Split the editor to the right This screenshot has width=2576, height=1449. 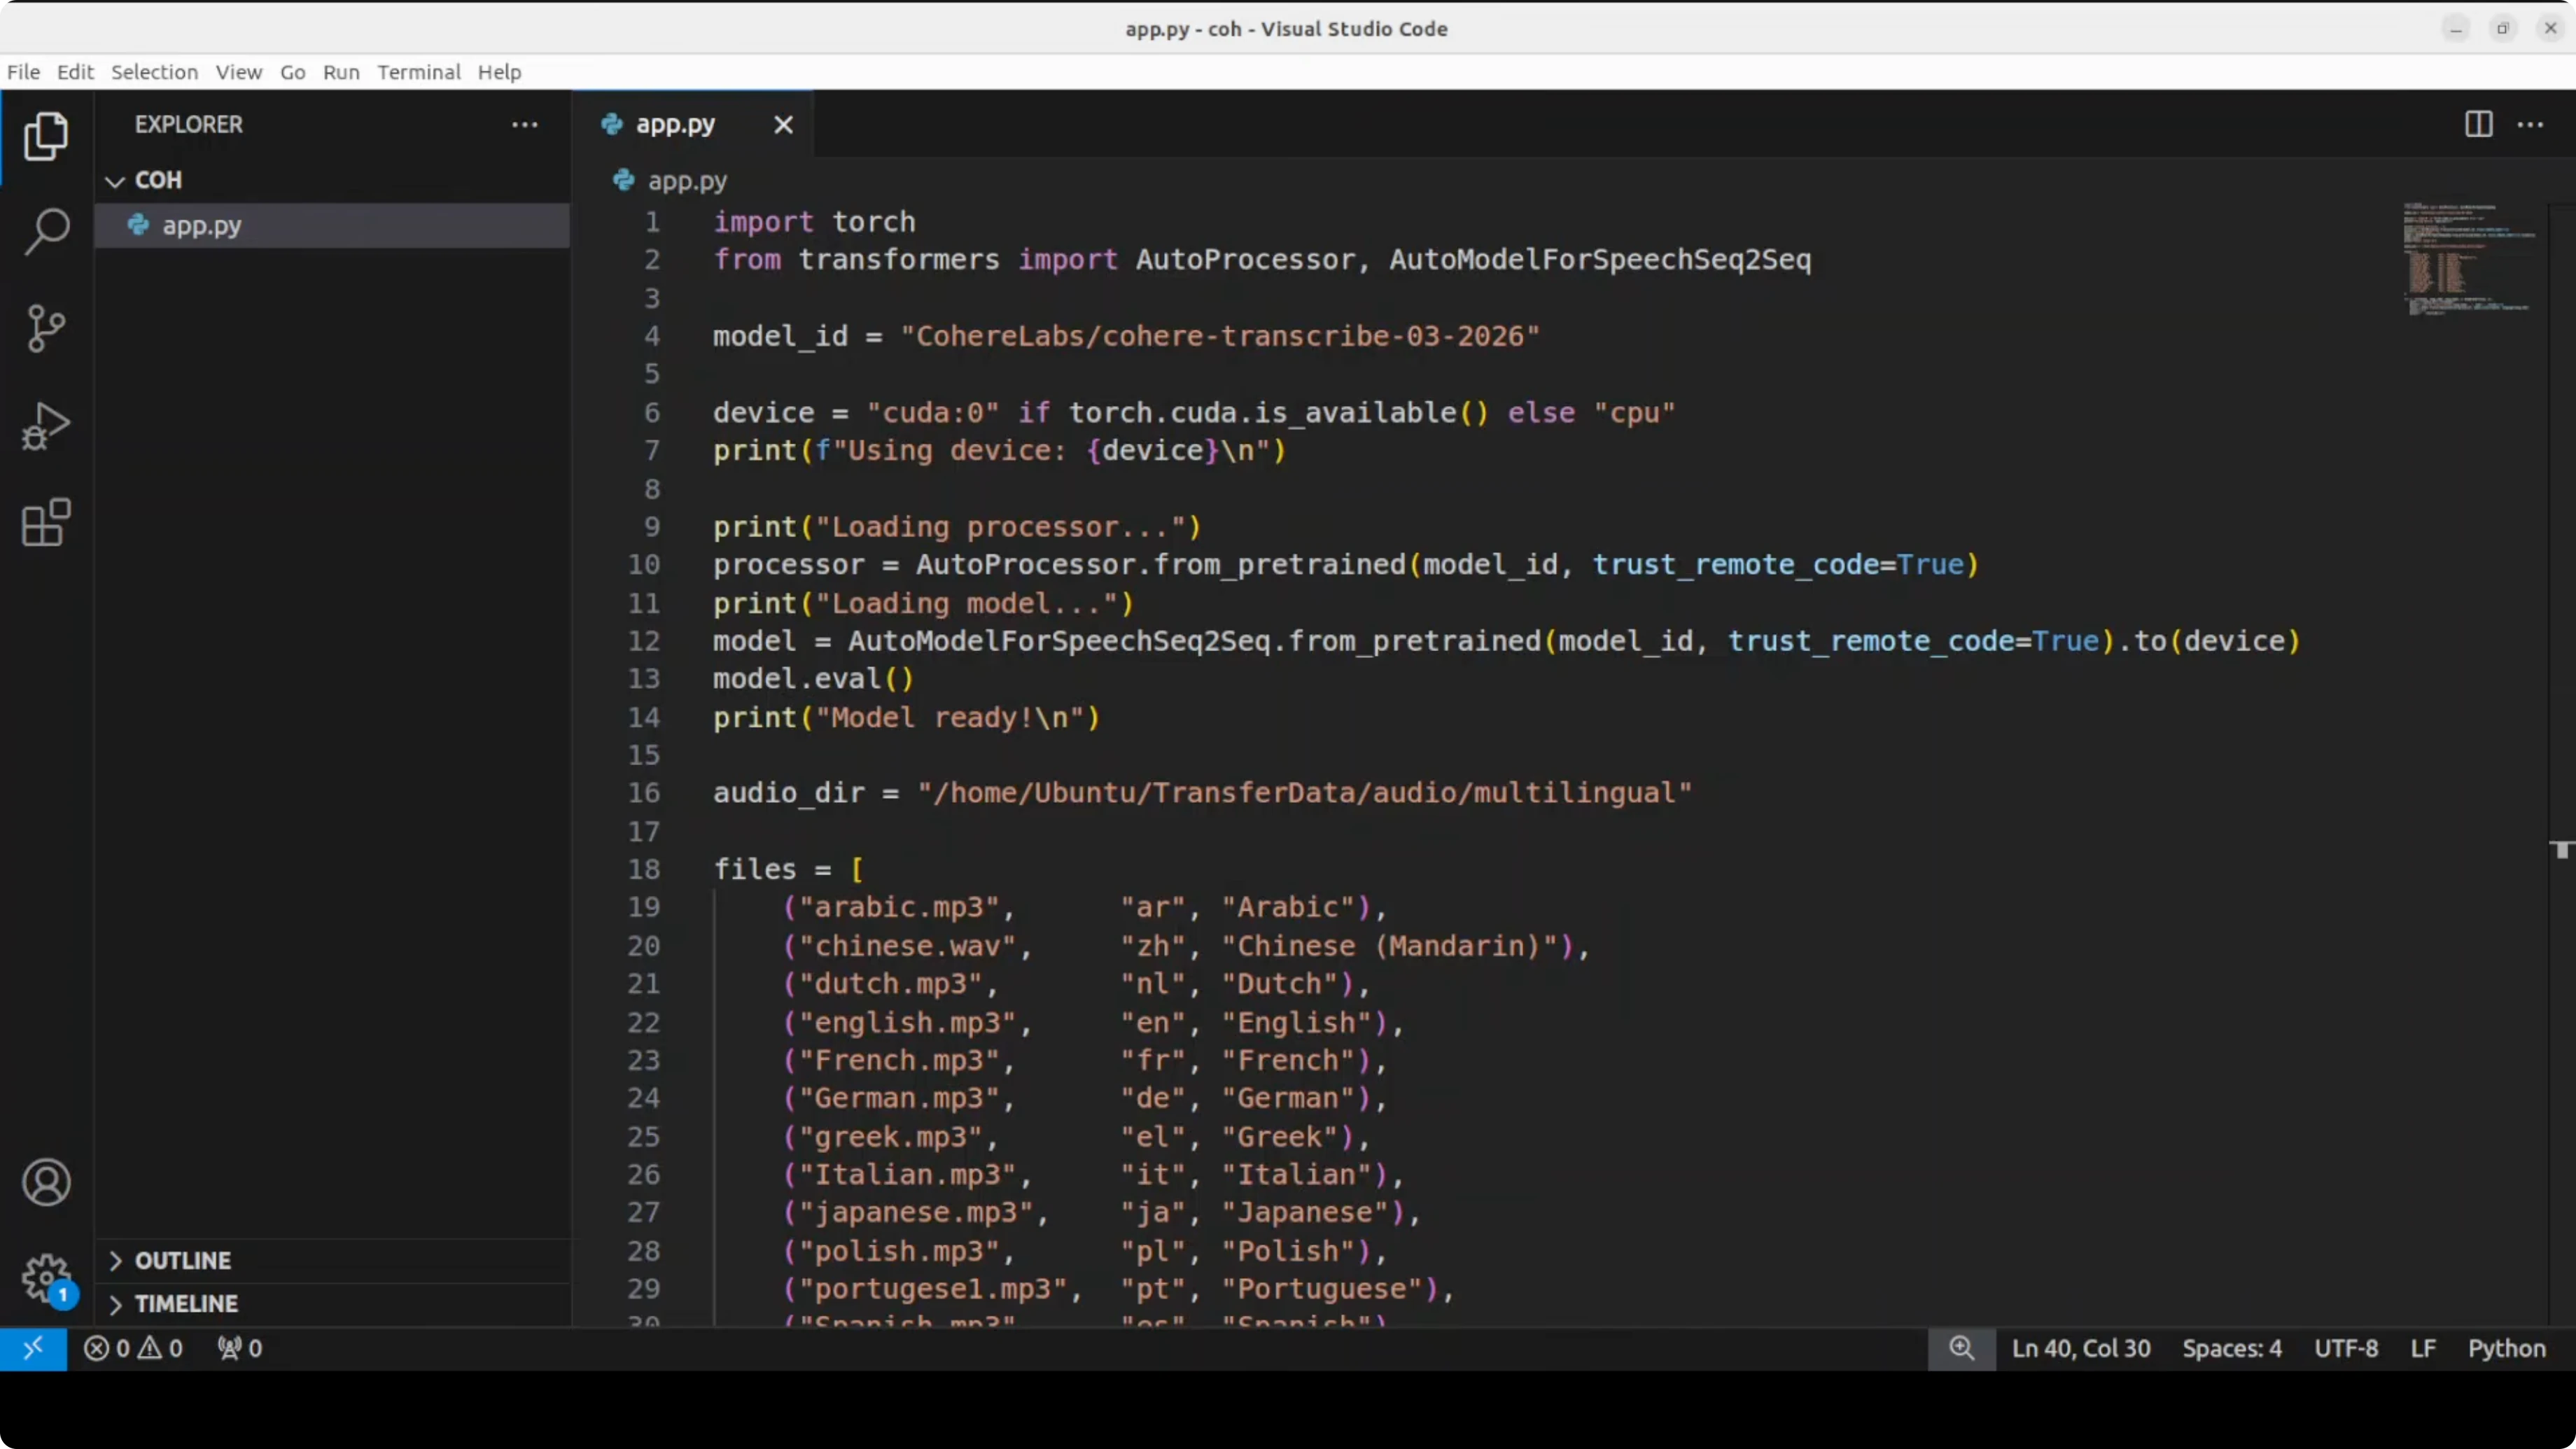pos(2478,124)
